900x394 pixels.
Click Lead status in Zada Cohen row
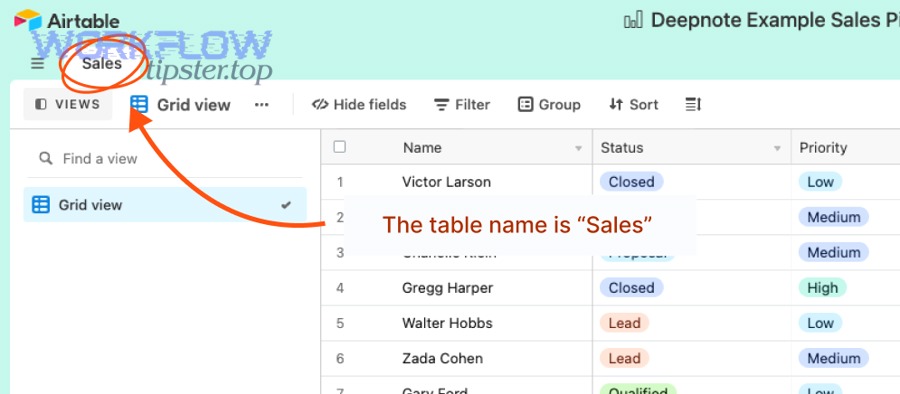pos(624,358)
